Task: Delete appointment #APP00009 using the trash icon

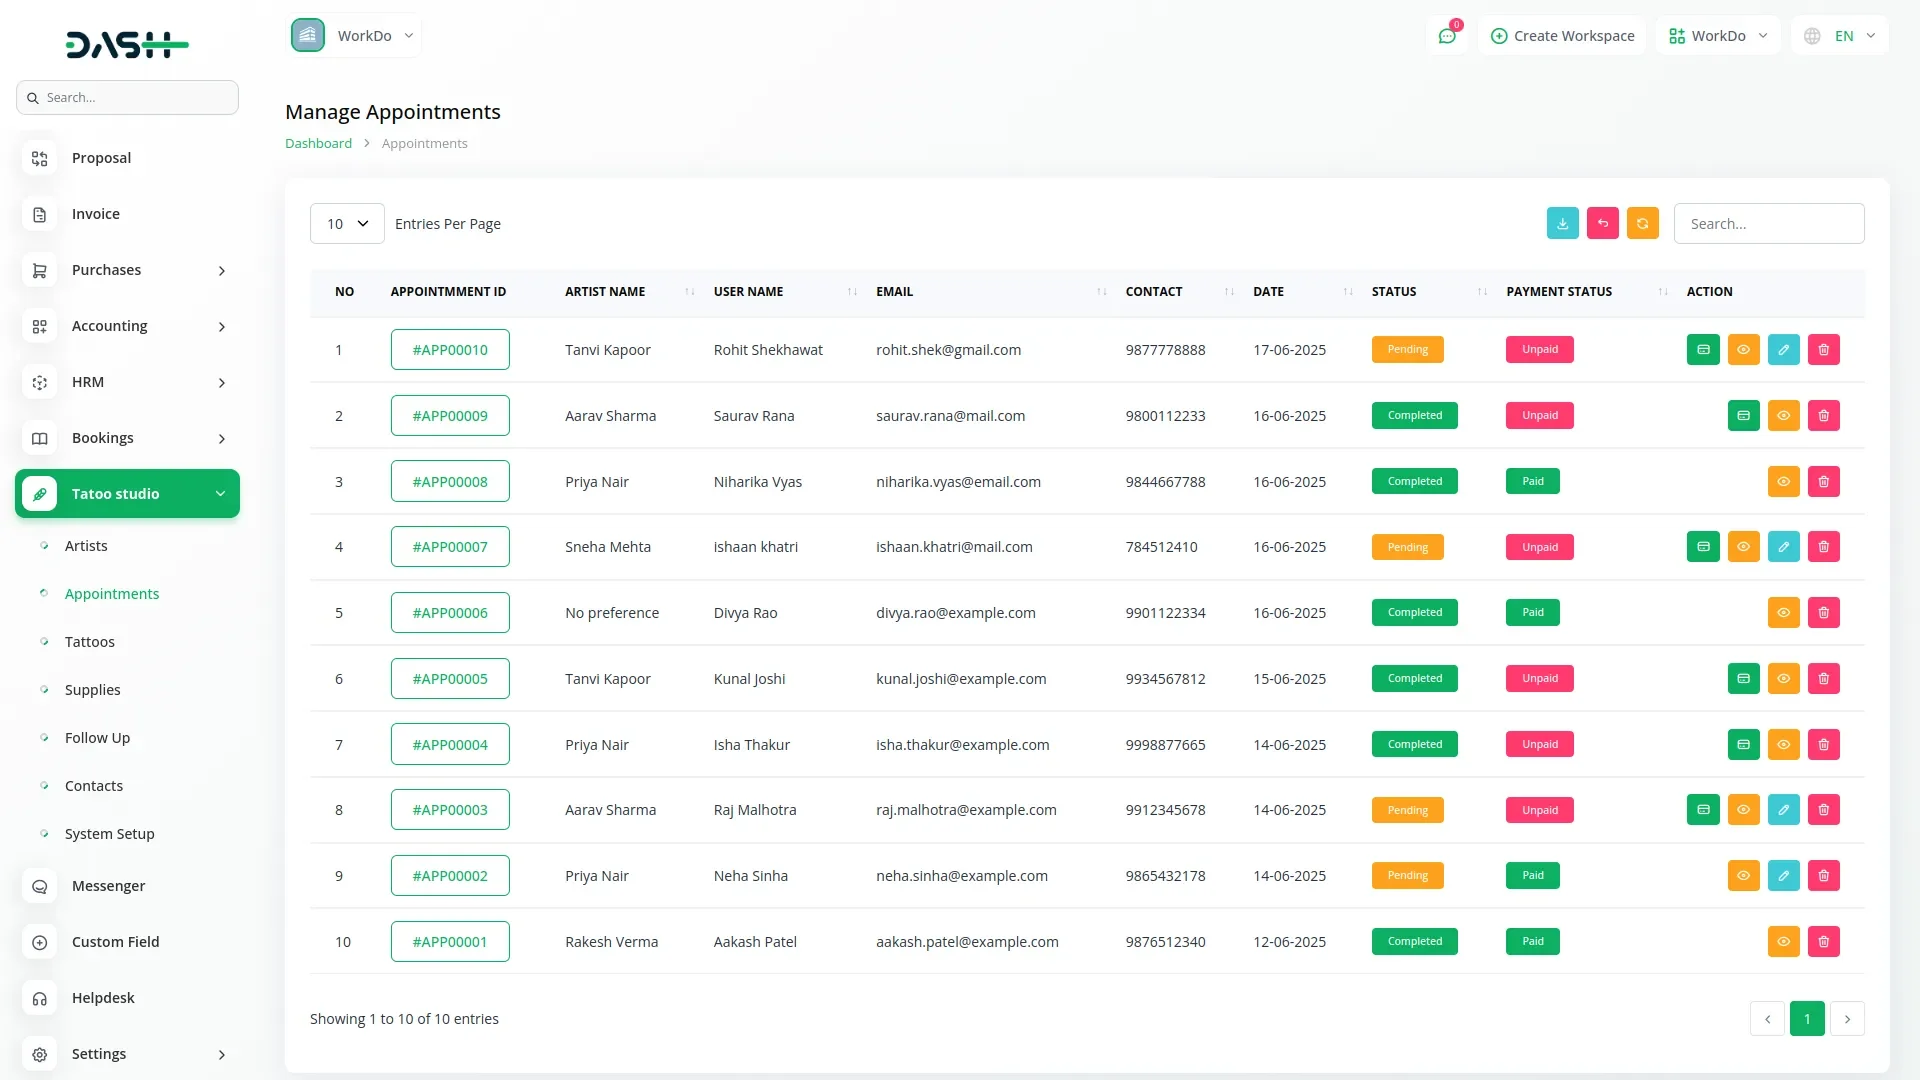Action: pyautogui.click(x=1823, y=416)
